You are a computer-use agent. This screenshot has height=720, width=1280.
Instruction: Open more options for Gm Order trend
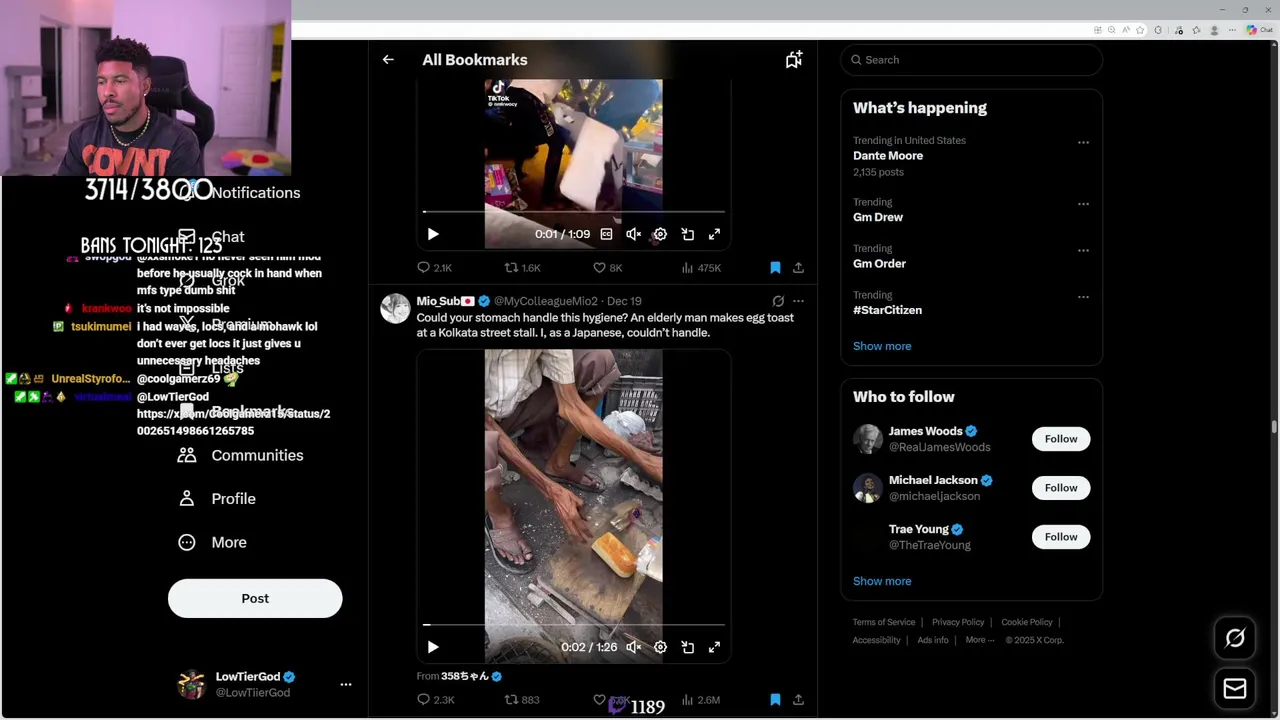[1083, 250]
